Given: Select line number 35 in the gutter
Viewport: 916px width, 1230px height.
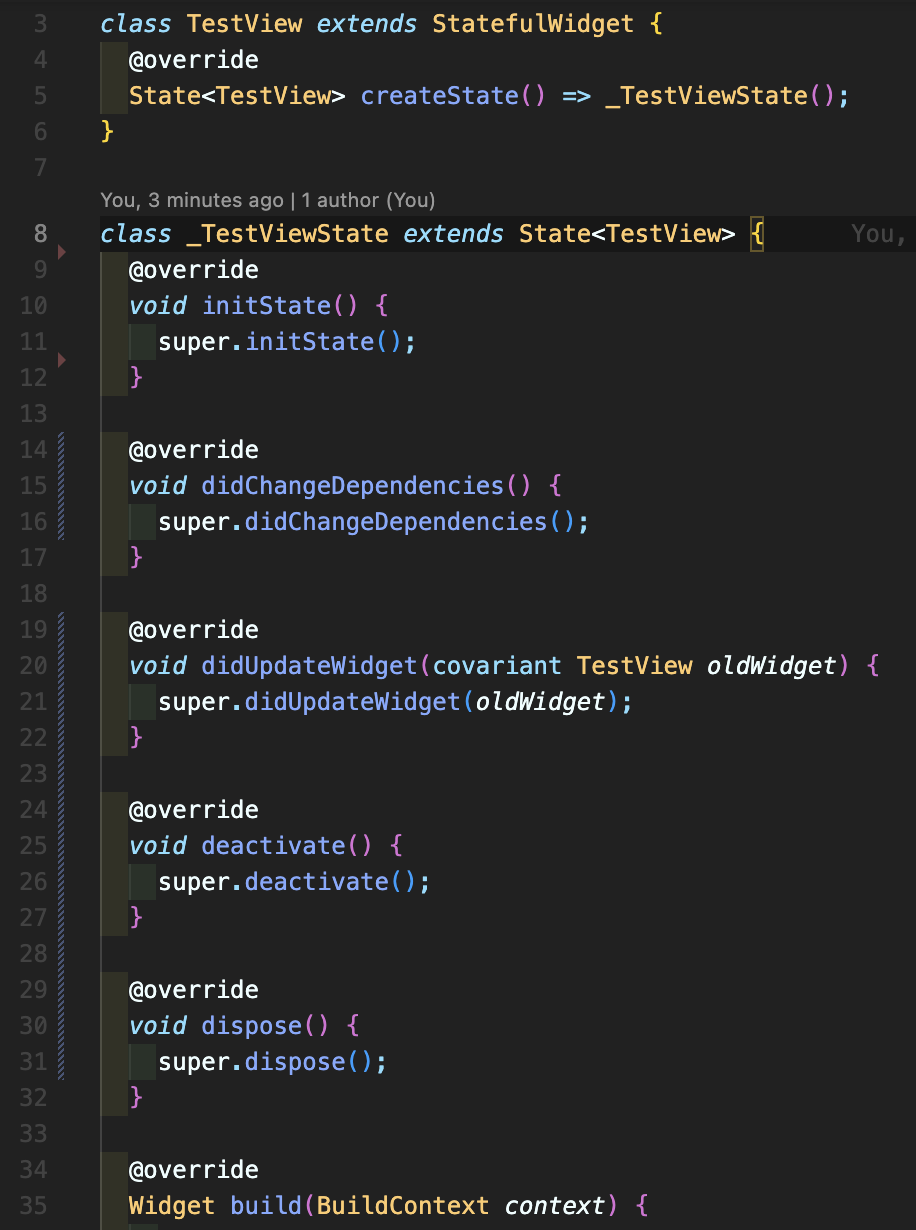Looking at the screenshot, I should click(34, 1206).
